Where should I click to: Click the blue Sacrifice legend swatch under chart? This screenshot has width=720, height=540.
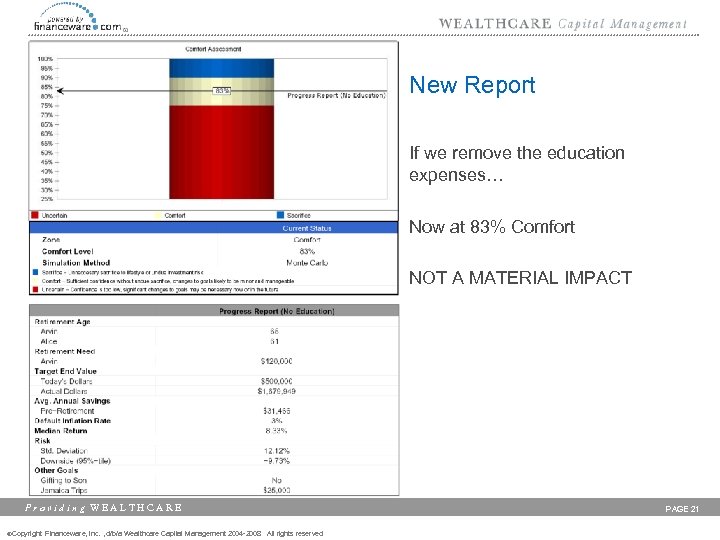pyautogui.click(x=281, y=215)
